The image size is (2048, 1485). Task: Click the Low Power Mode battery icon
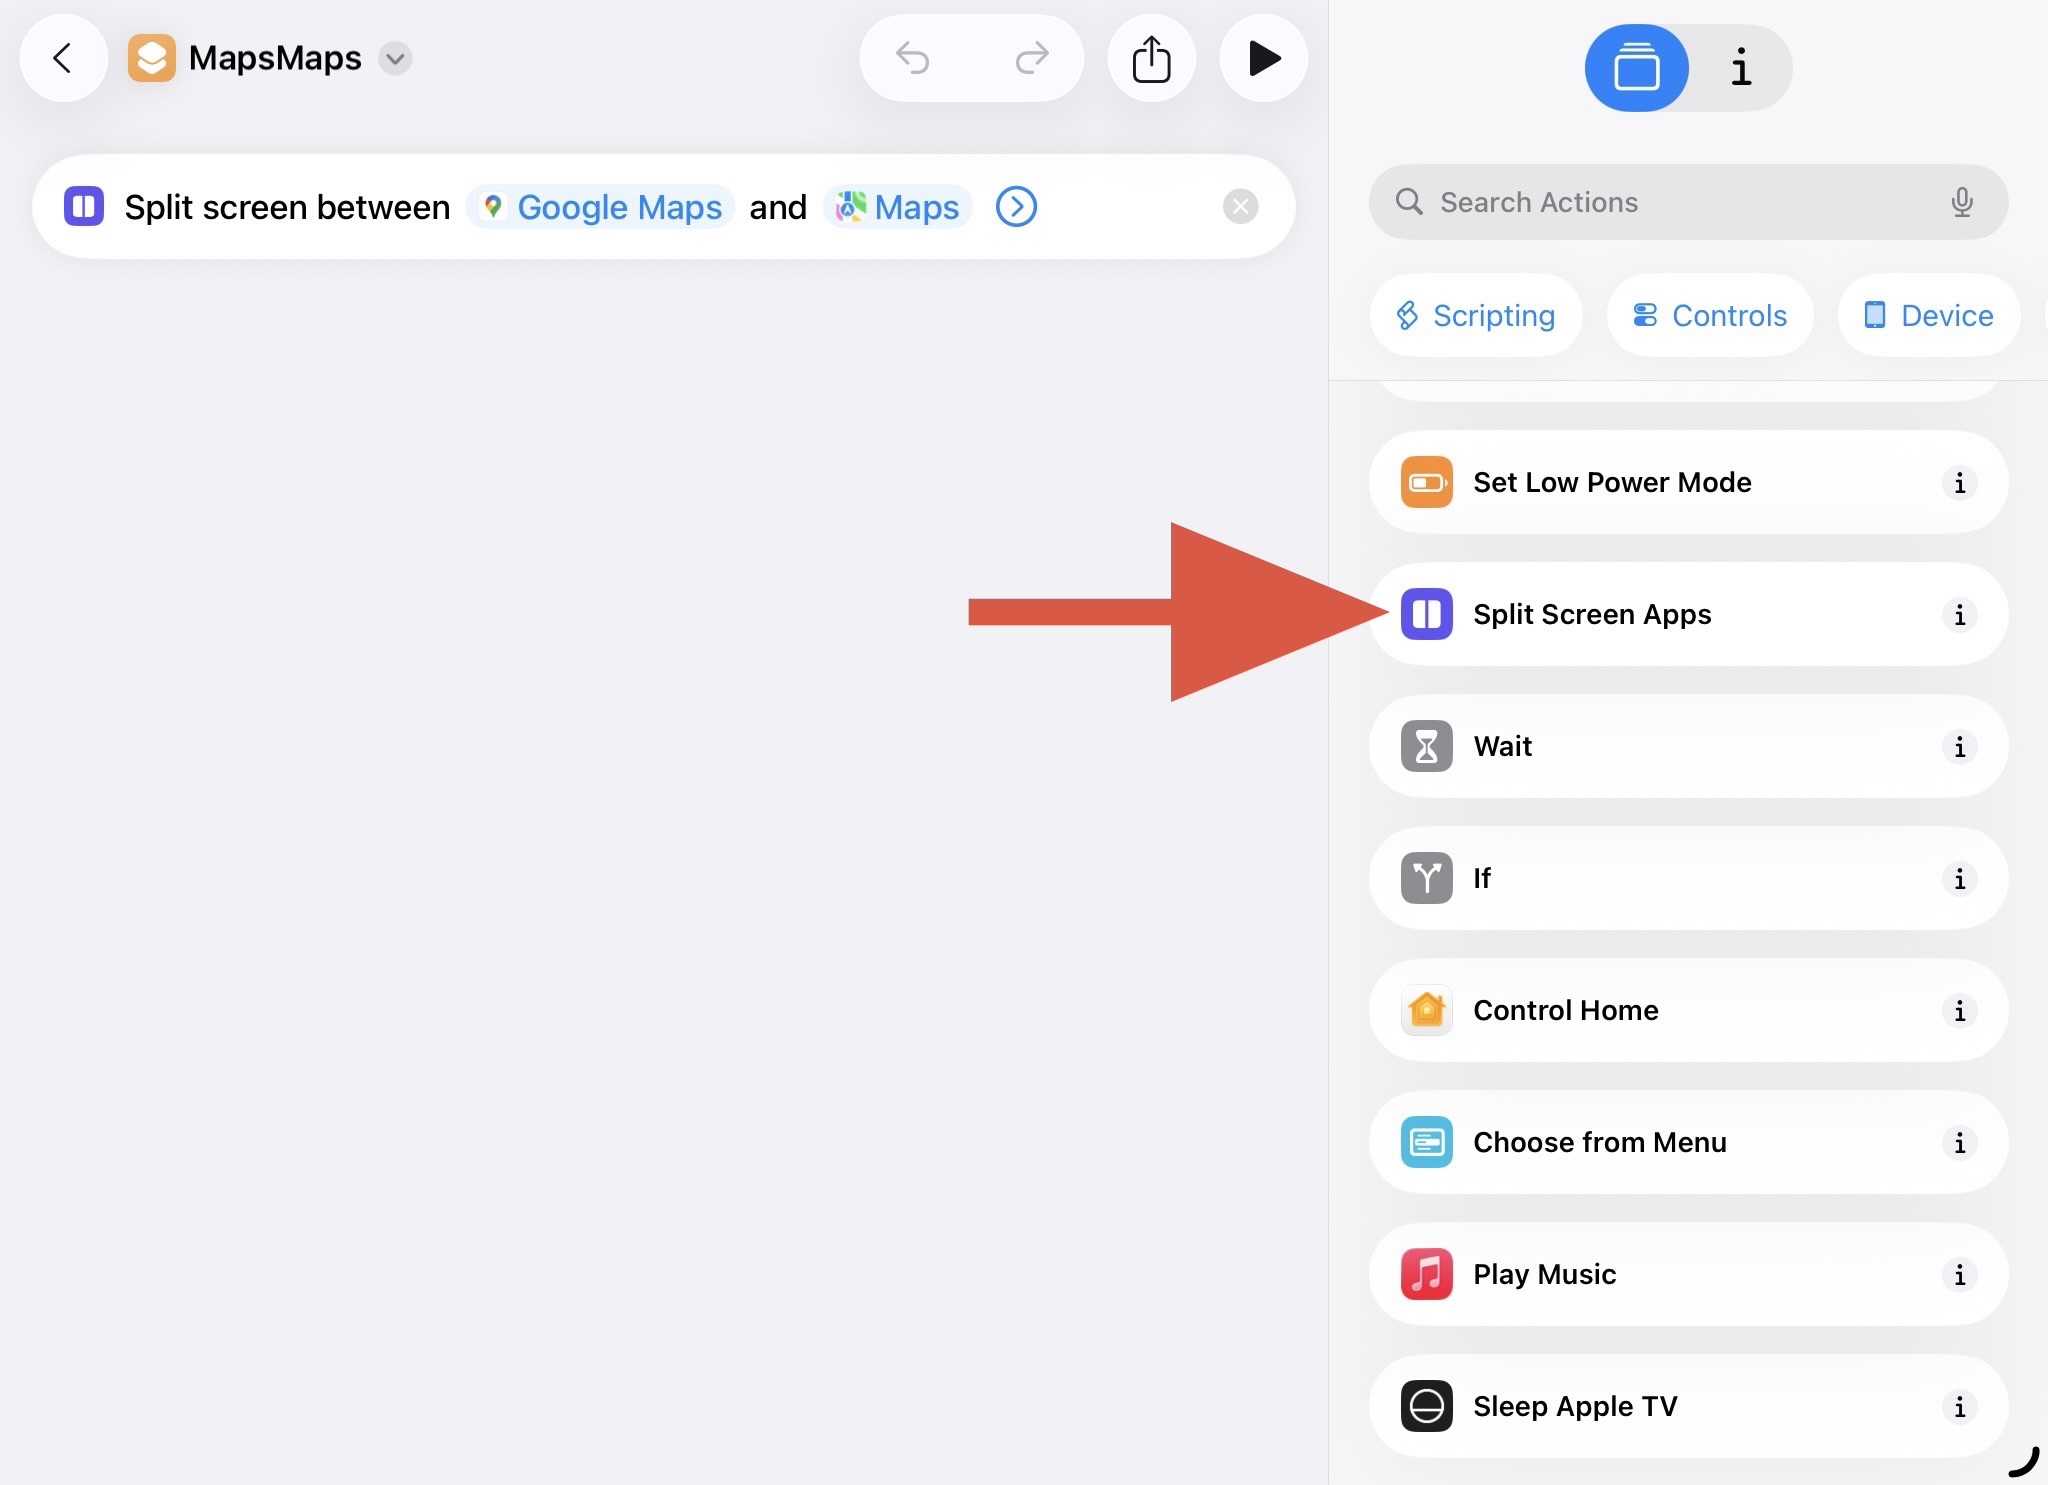(1427, 482)
